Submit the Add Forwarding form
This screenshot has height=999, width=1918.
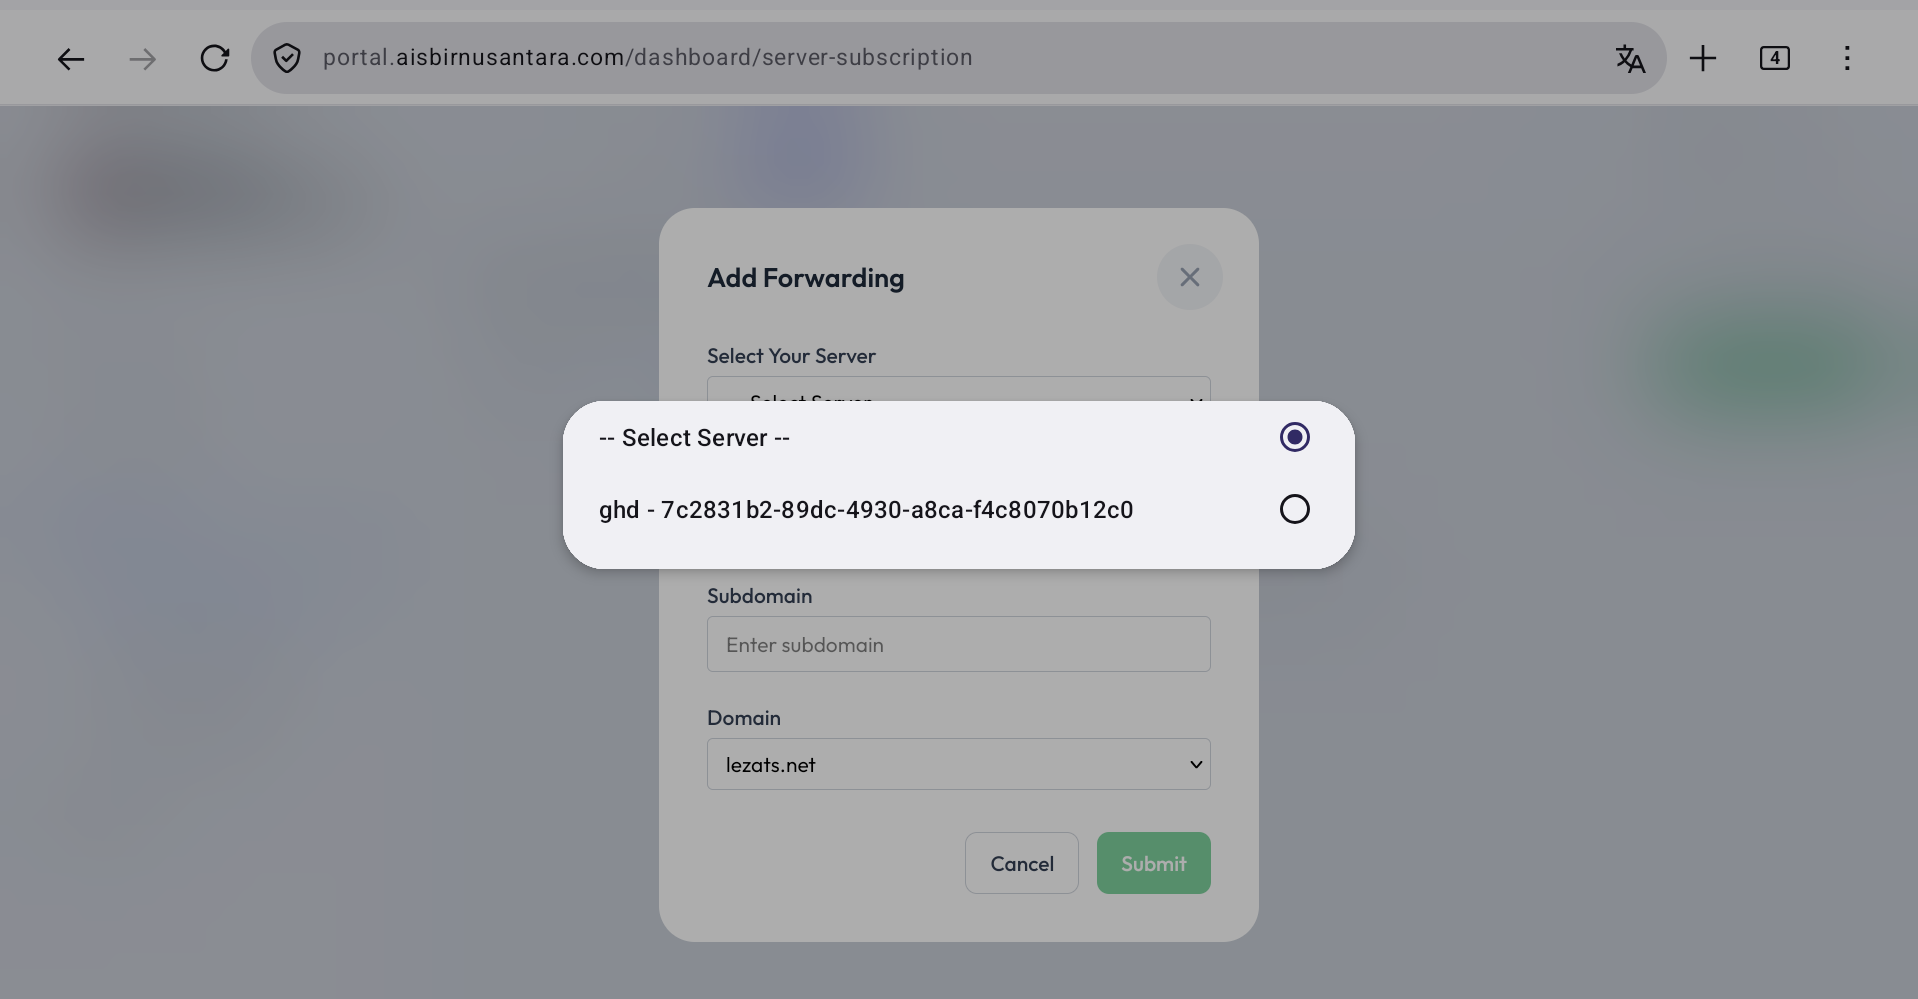(x=1153, y=864)
